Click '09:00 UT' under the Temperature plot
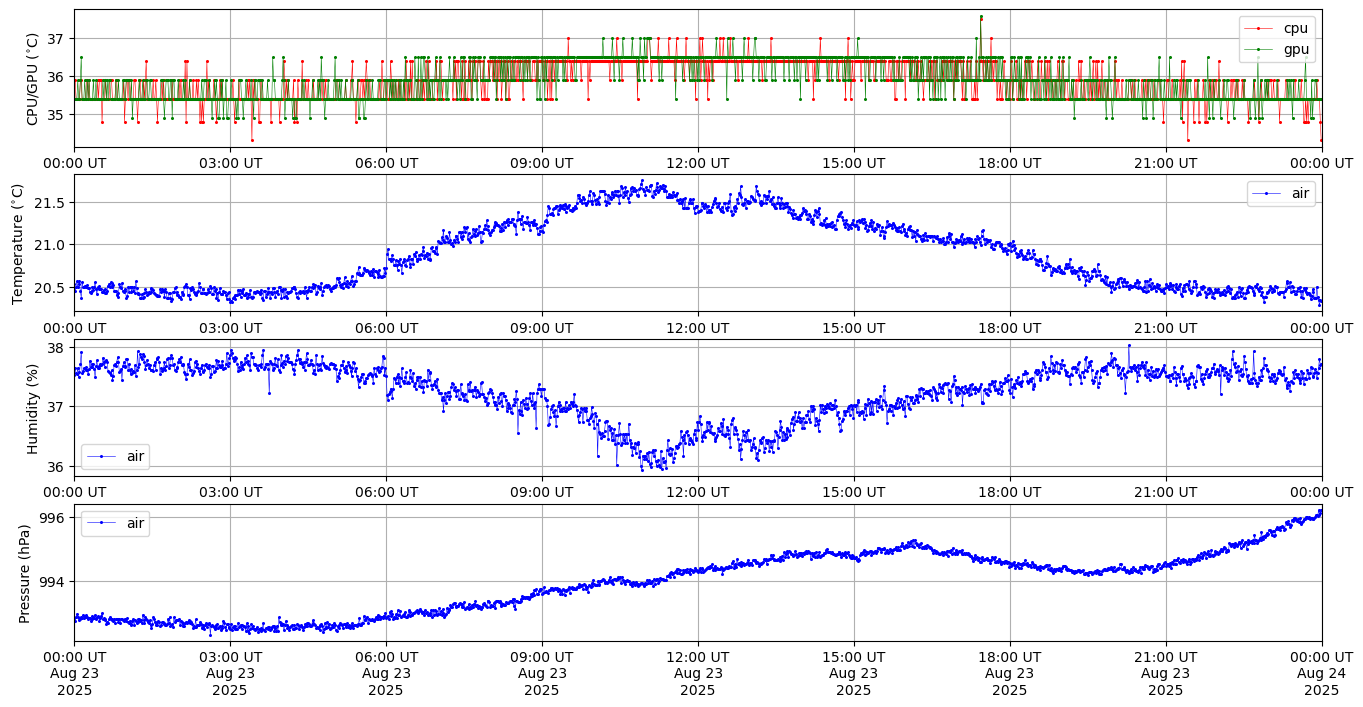The image size is (1363, 707). click(542, 327)
